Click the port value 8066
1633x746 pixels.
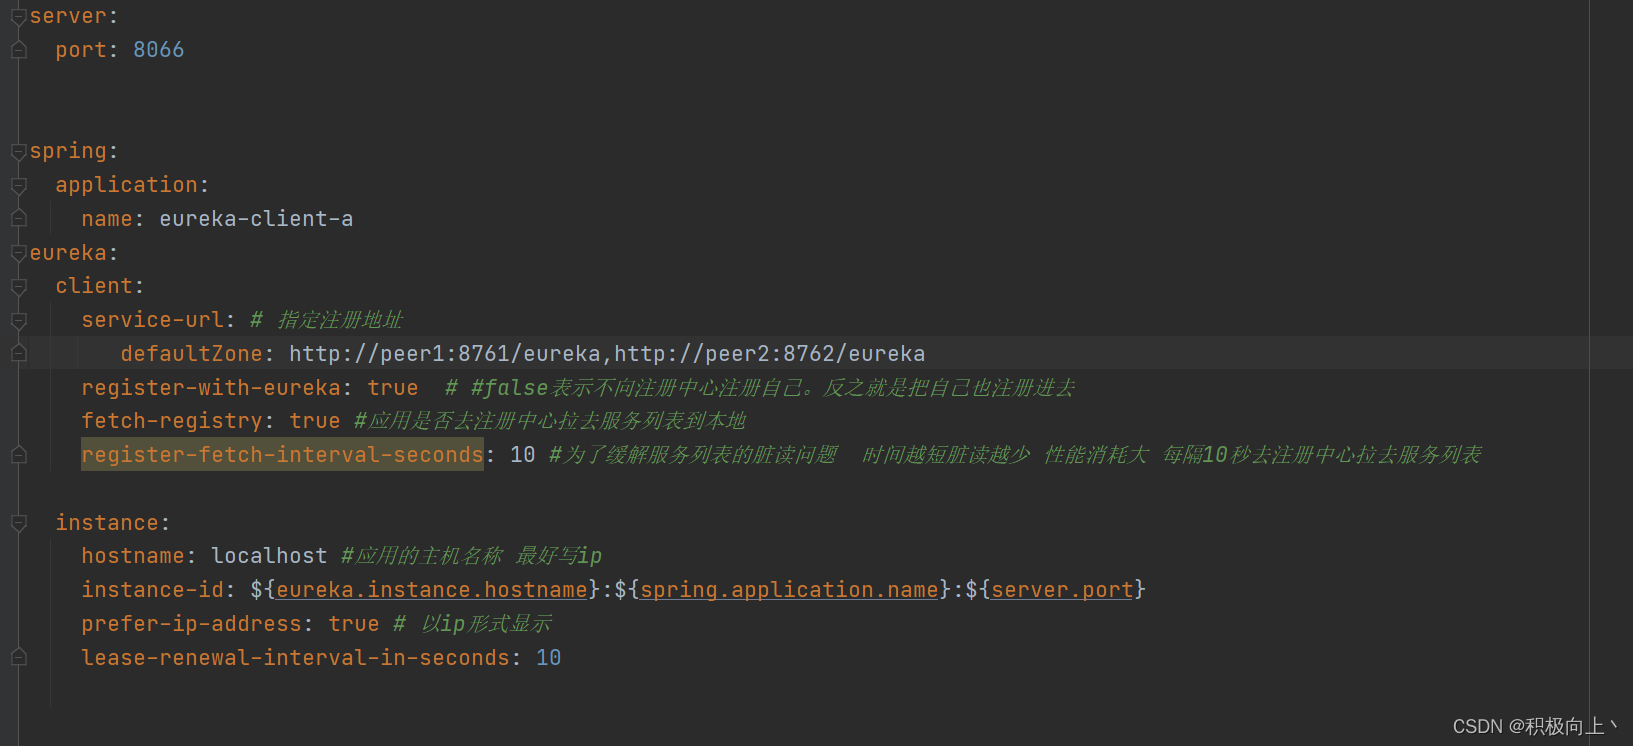159,50
